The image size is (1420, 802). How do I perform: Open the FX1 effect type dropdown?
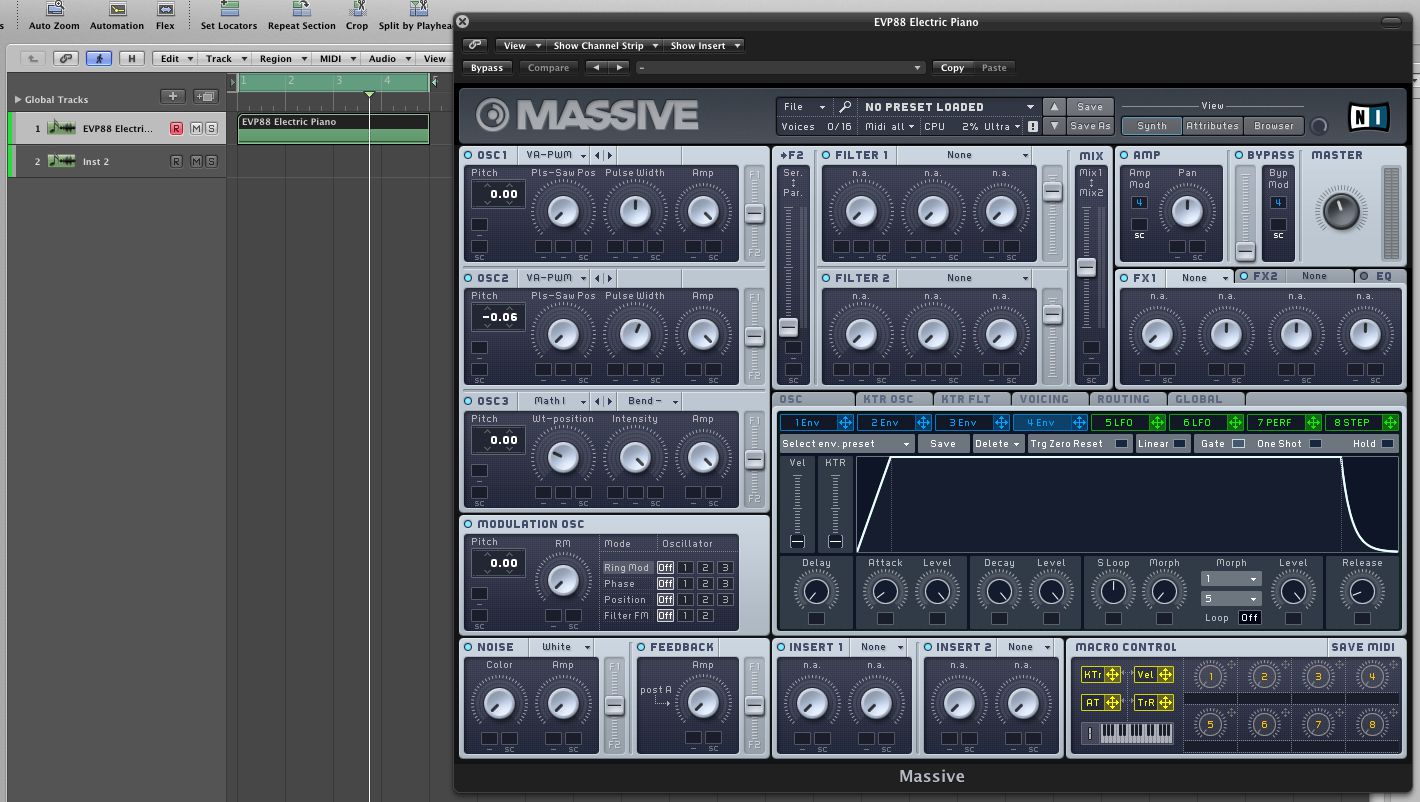click(1203, 277)
